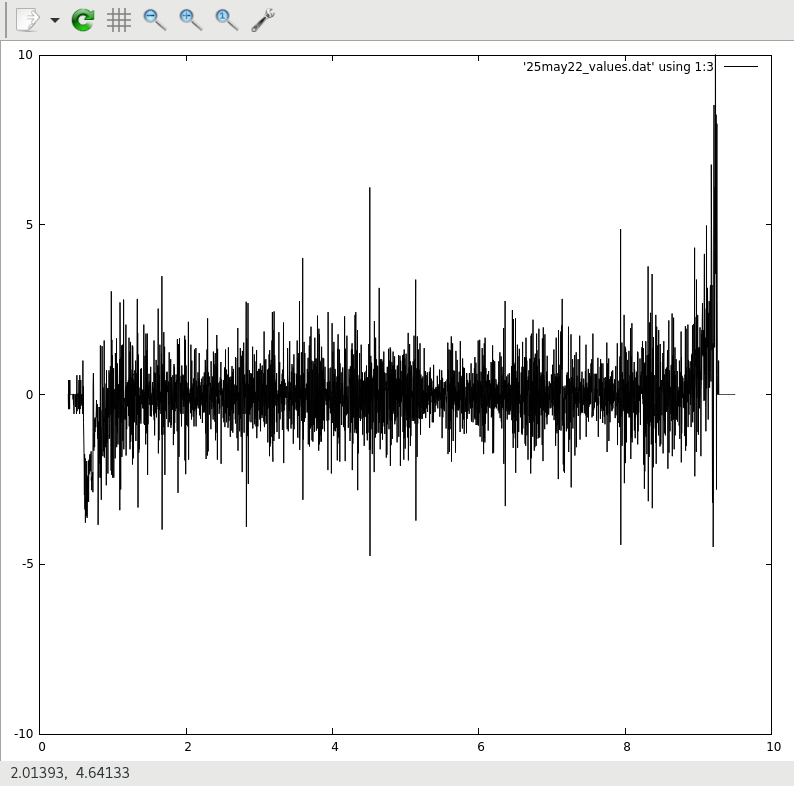Click the copy/export plot to clipboard icon

[x=27, y=20]
